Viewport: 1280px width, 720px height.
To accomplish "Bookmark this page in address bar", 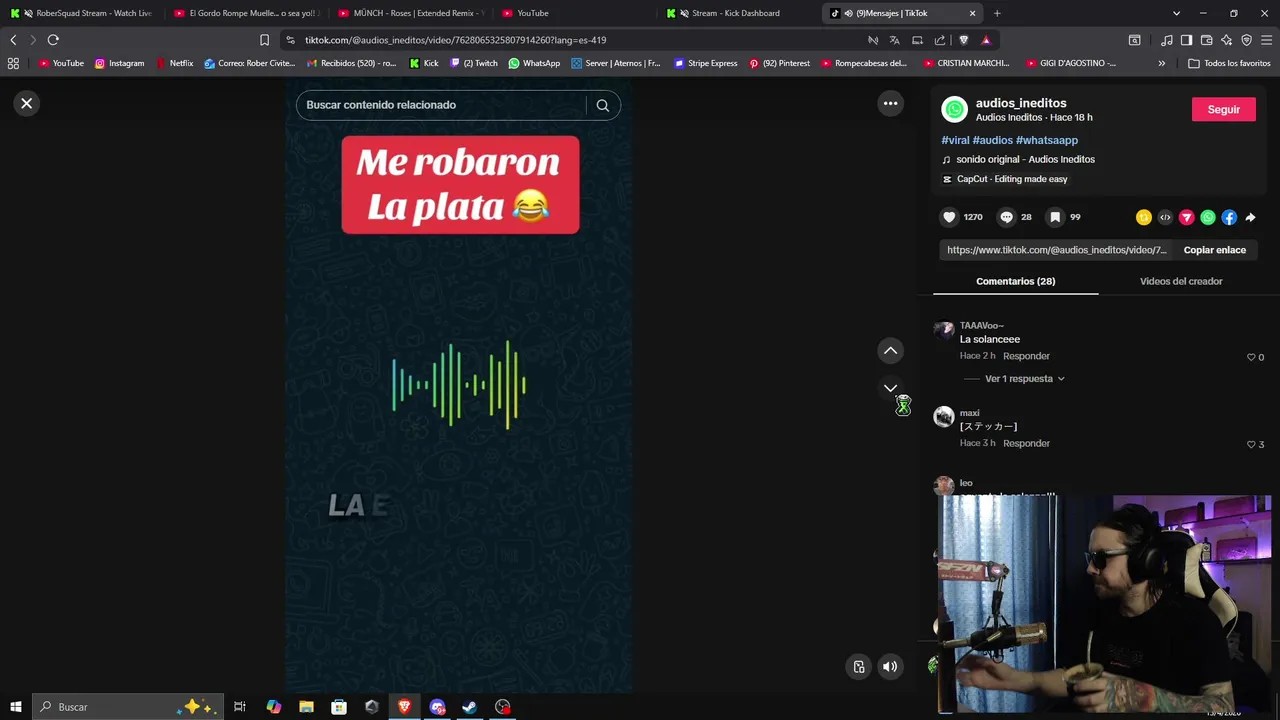I will [264, 40].
